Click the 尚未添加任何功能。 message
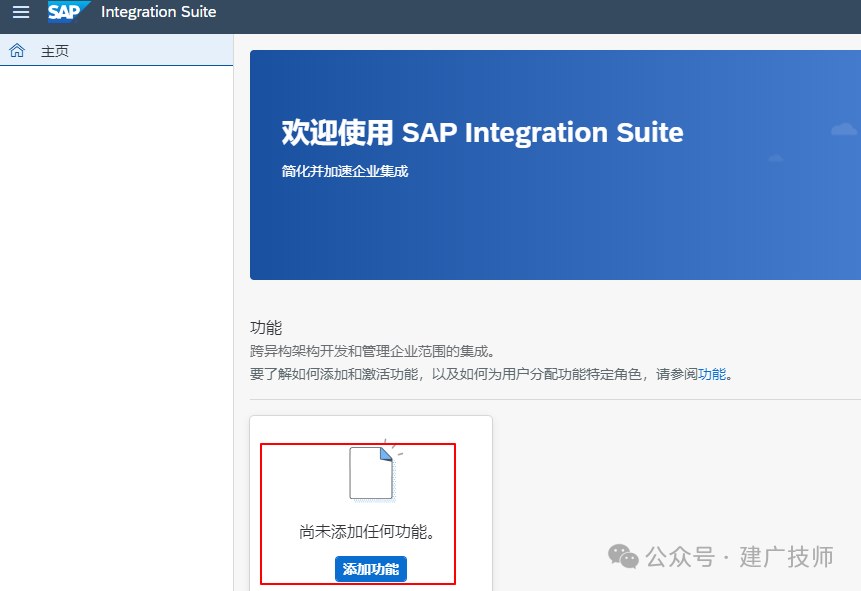The height and width of the screenshot is (591, 861). tap(367, 532)
